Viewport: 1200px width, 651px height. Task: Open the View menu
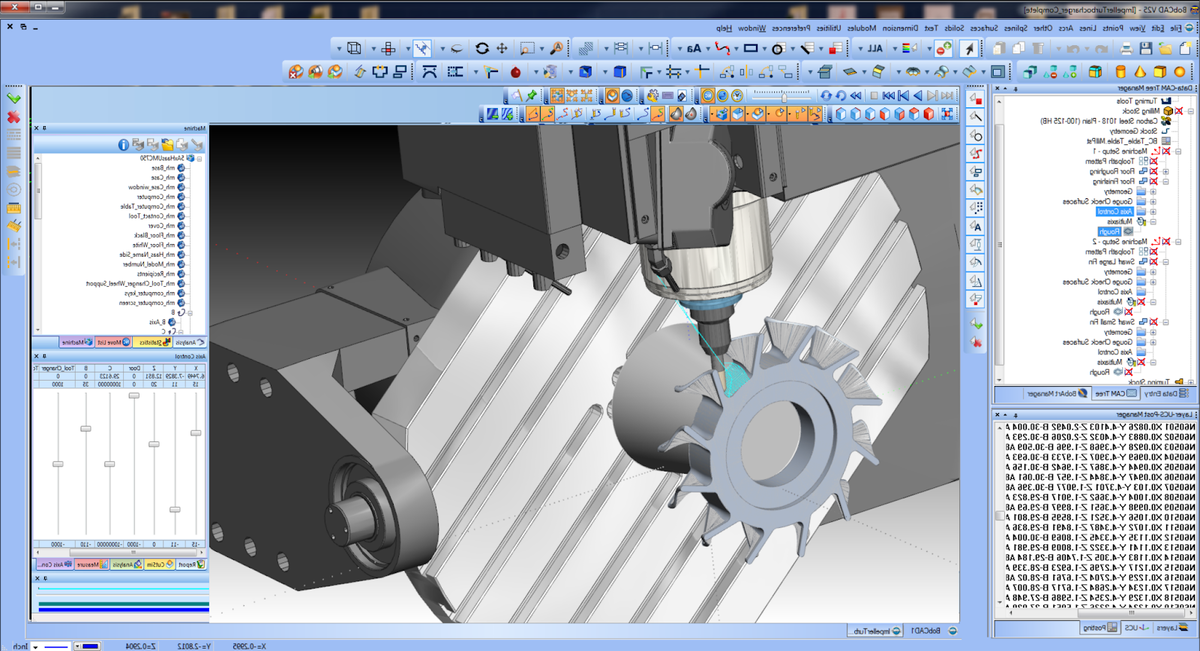1137,28
